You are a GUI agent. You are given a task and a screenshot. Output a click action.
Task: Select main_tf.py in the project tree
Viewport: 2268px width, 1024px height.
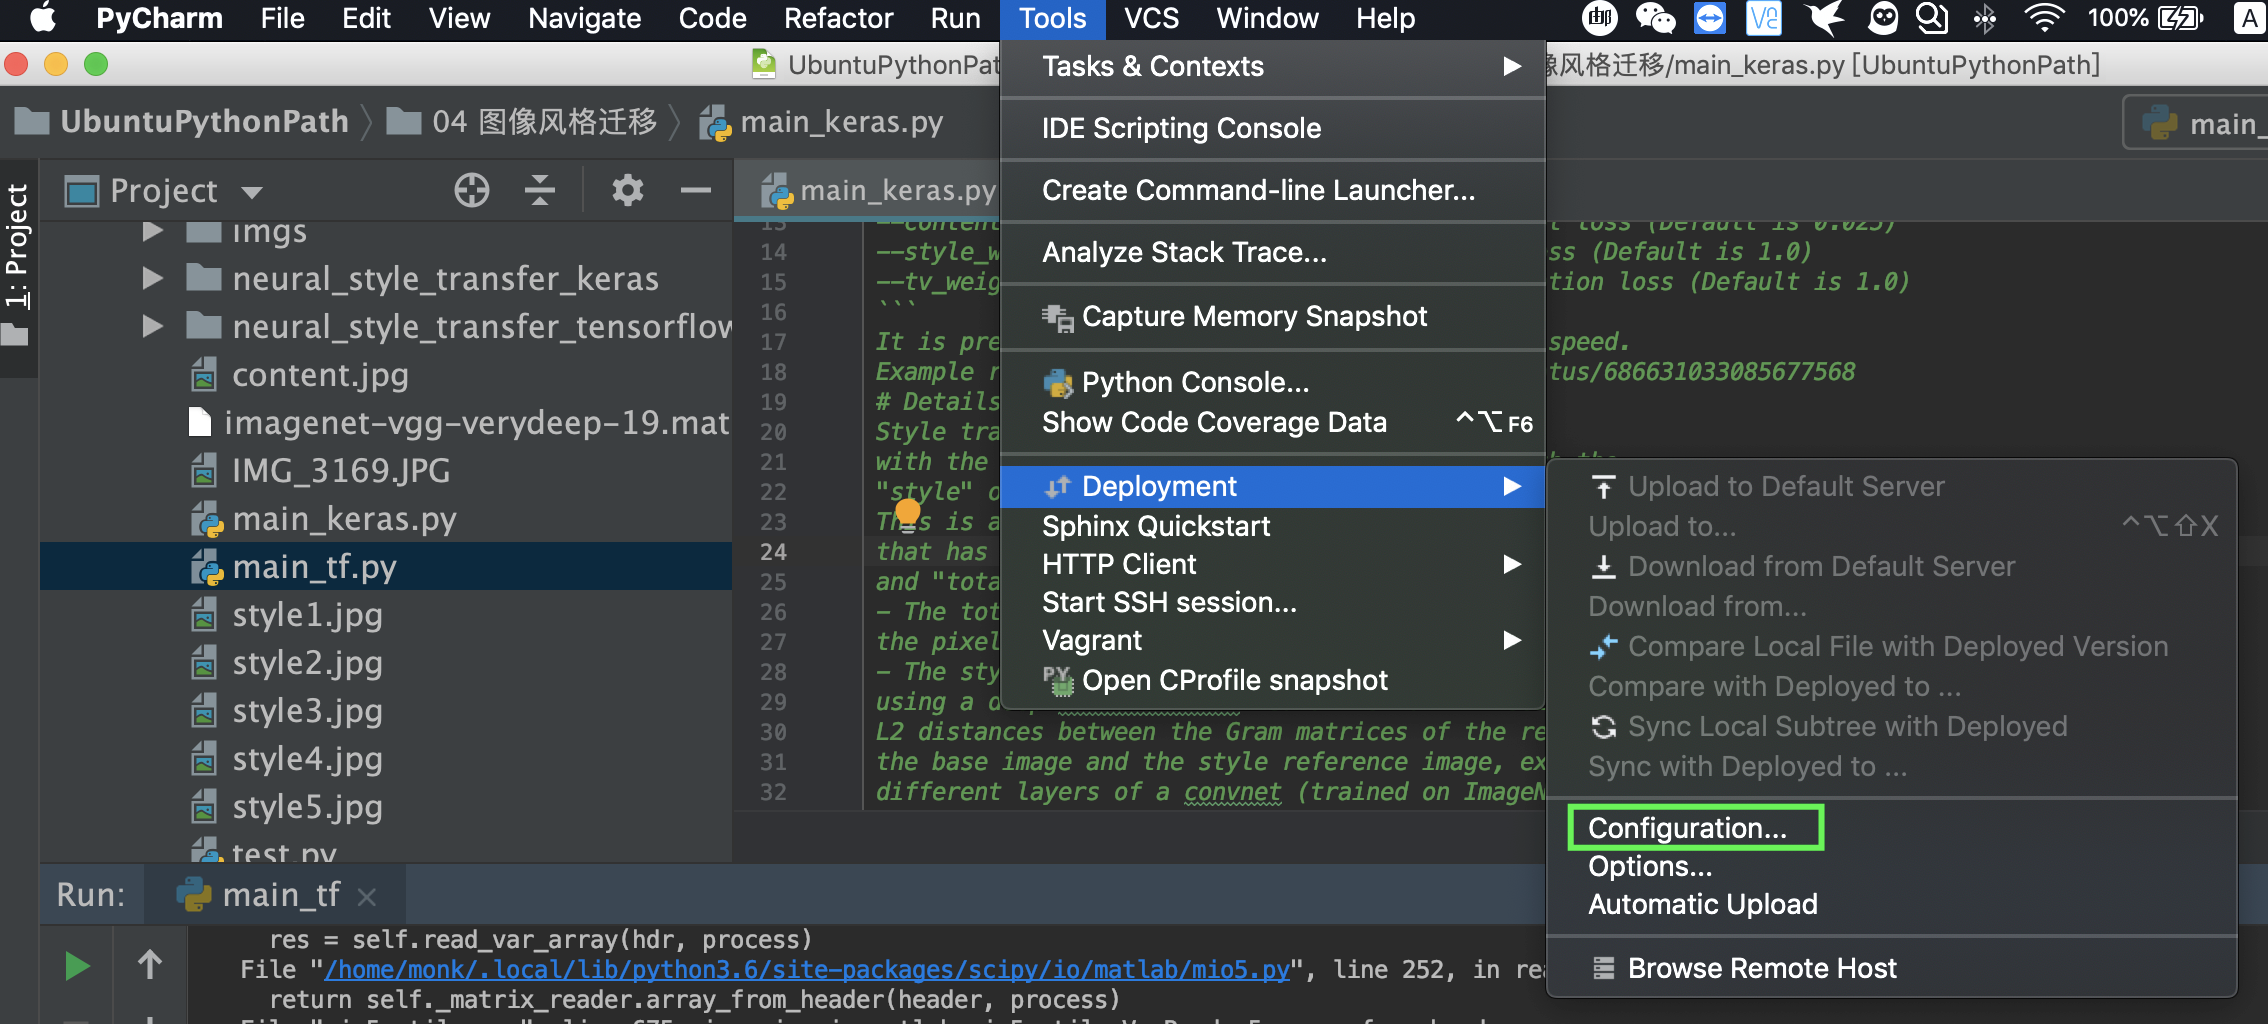314,567
